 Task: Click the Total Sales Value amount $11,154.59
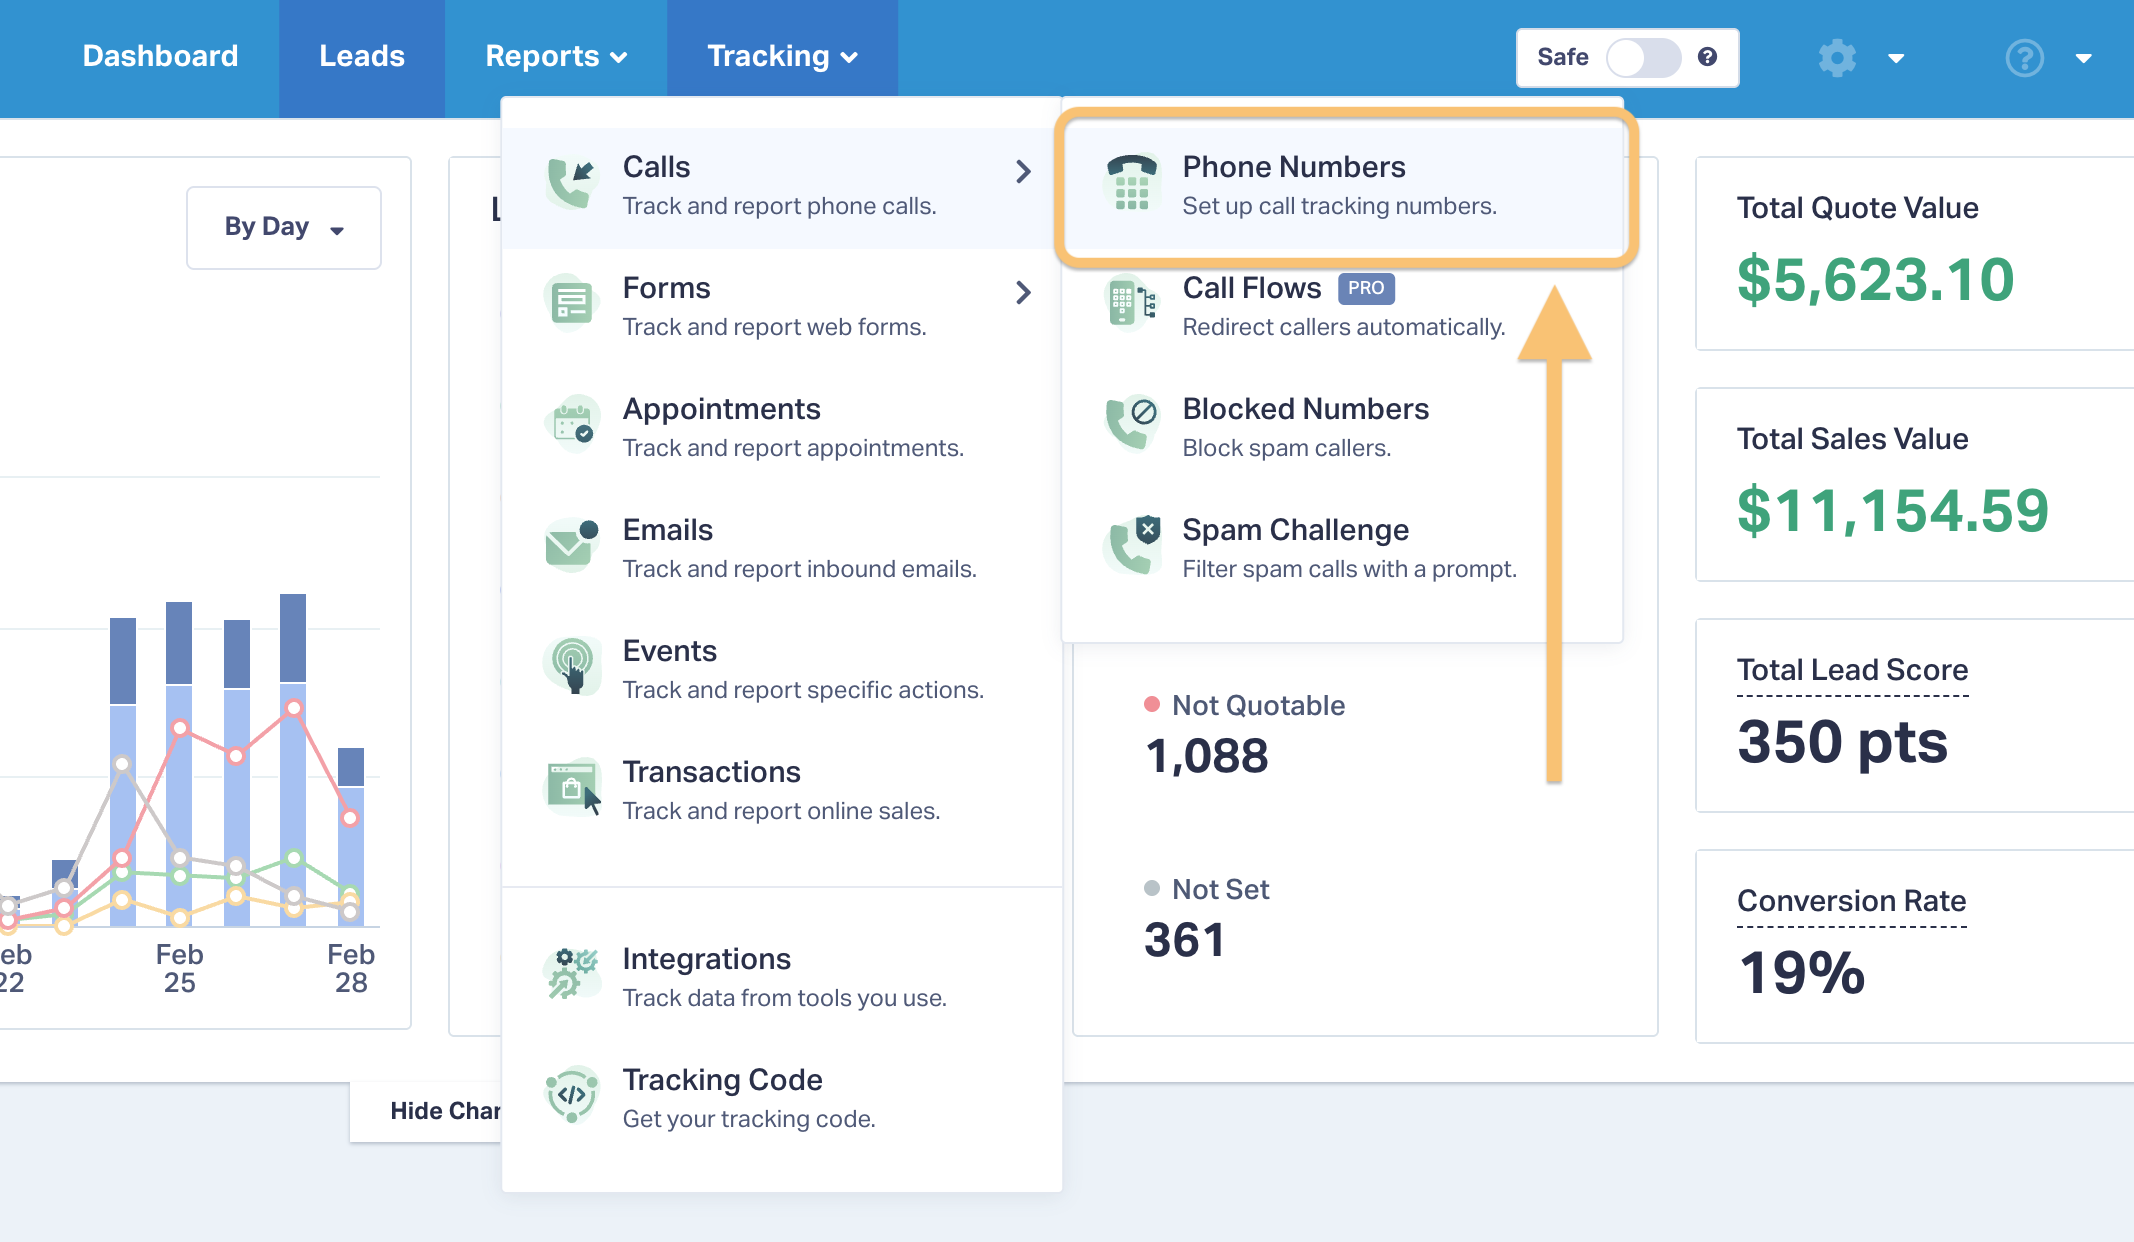pyautogui.click(x=1893, y=510)
